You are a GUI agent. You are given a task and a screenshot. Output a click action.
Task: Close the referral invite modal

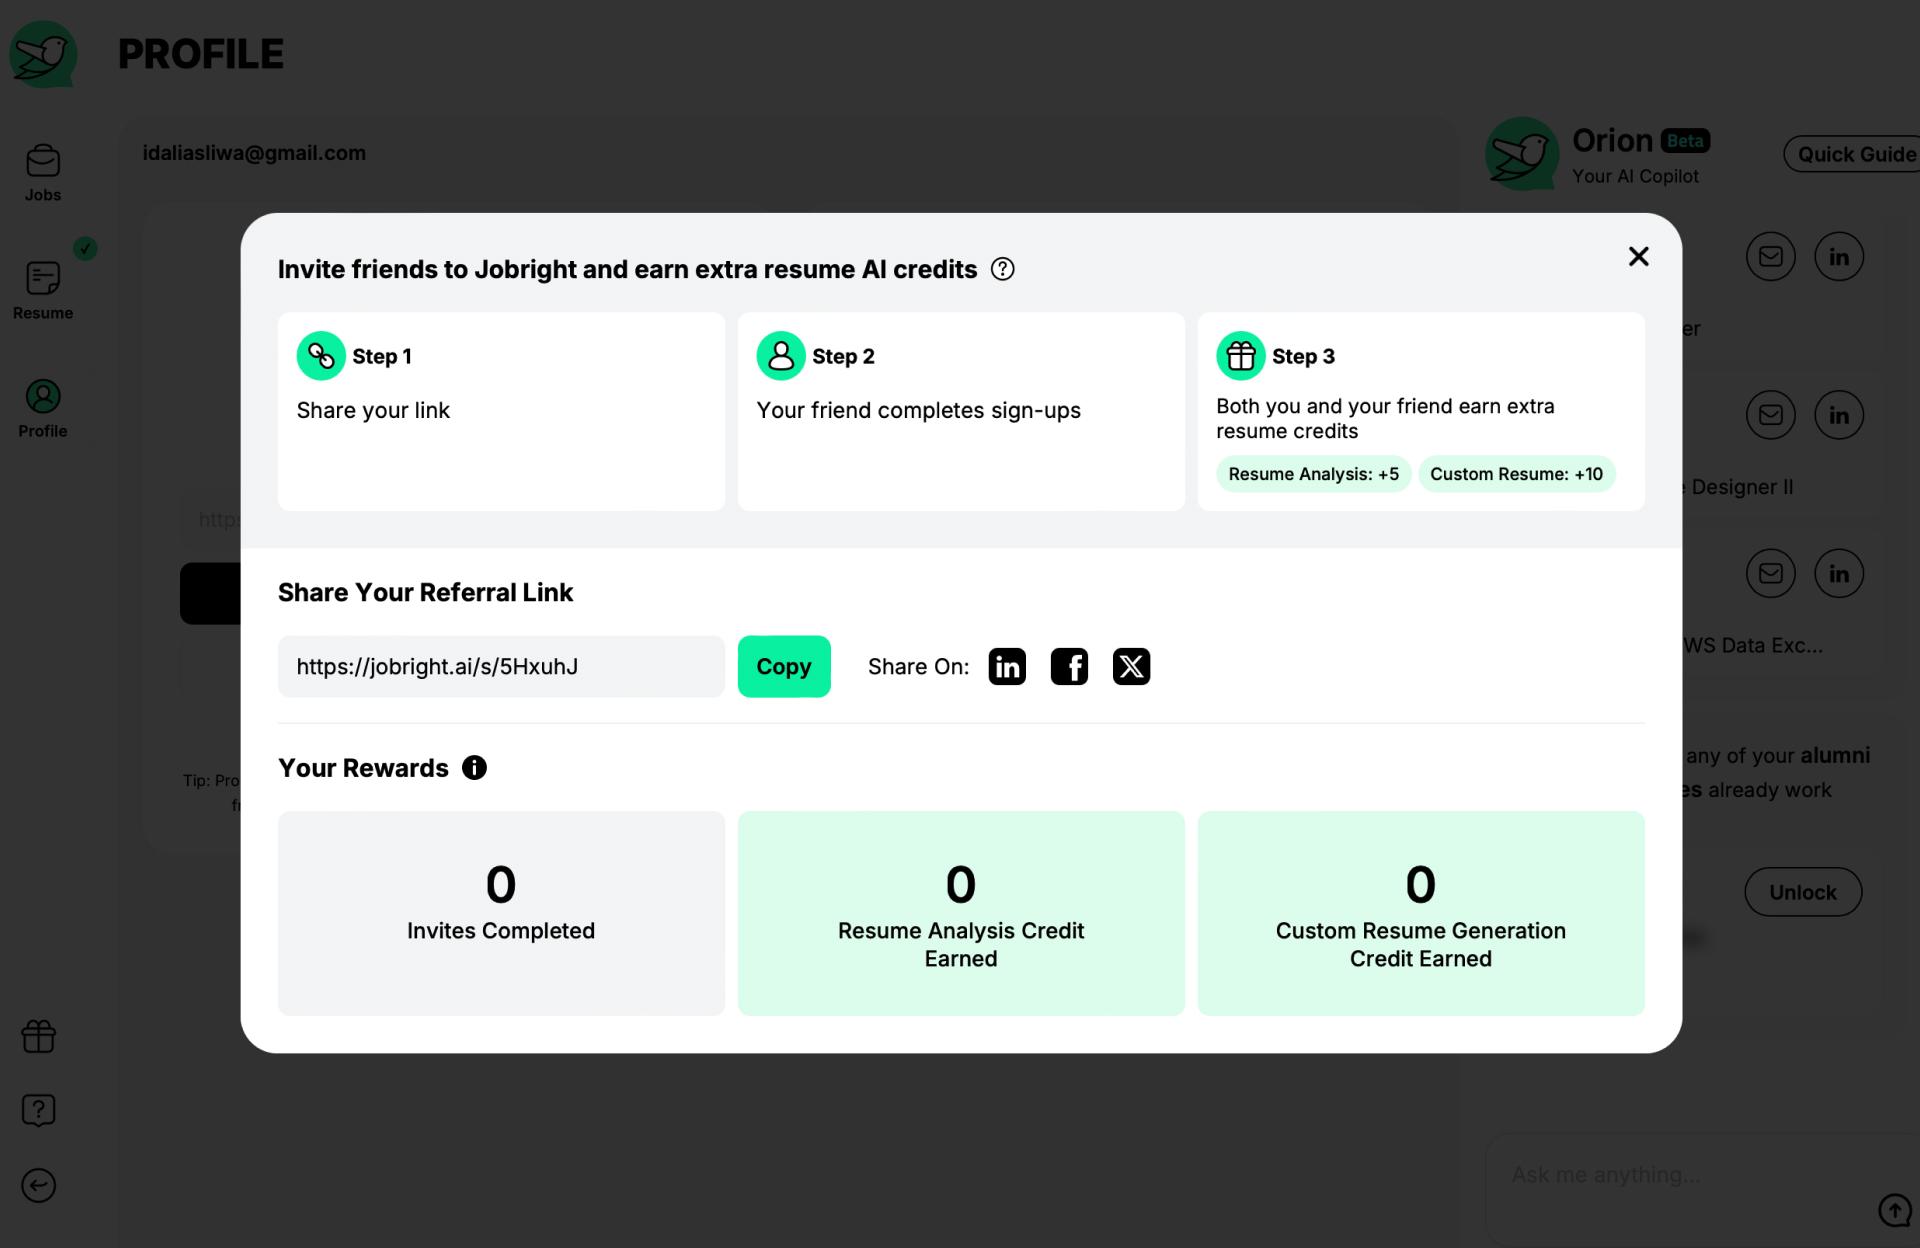(1637, 256)
